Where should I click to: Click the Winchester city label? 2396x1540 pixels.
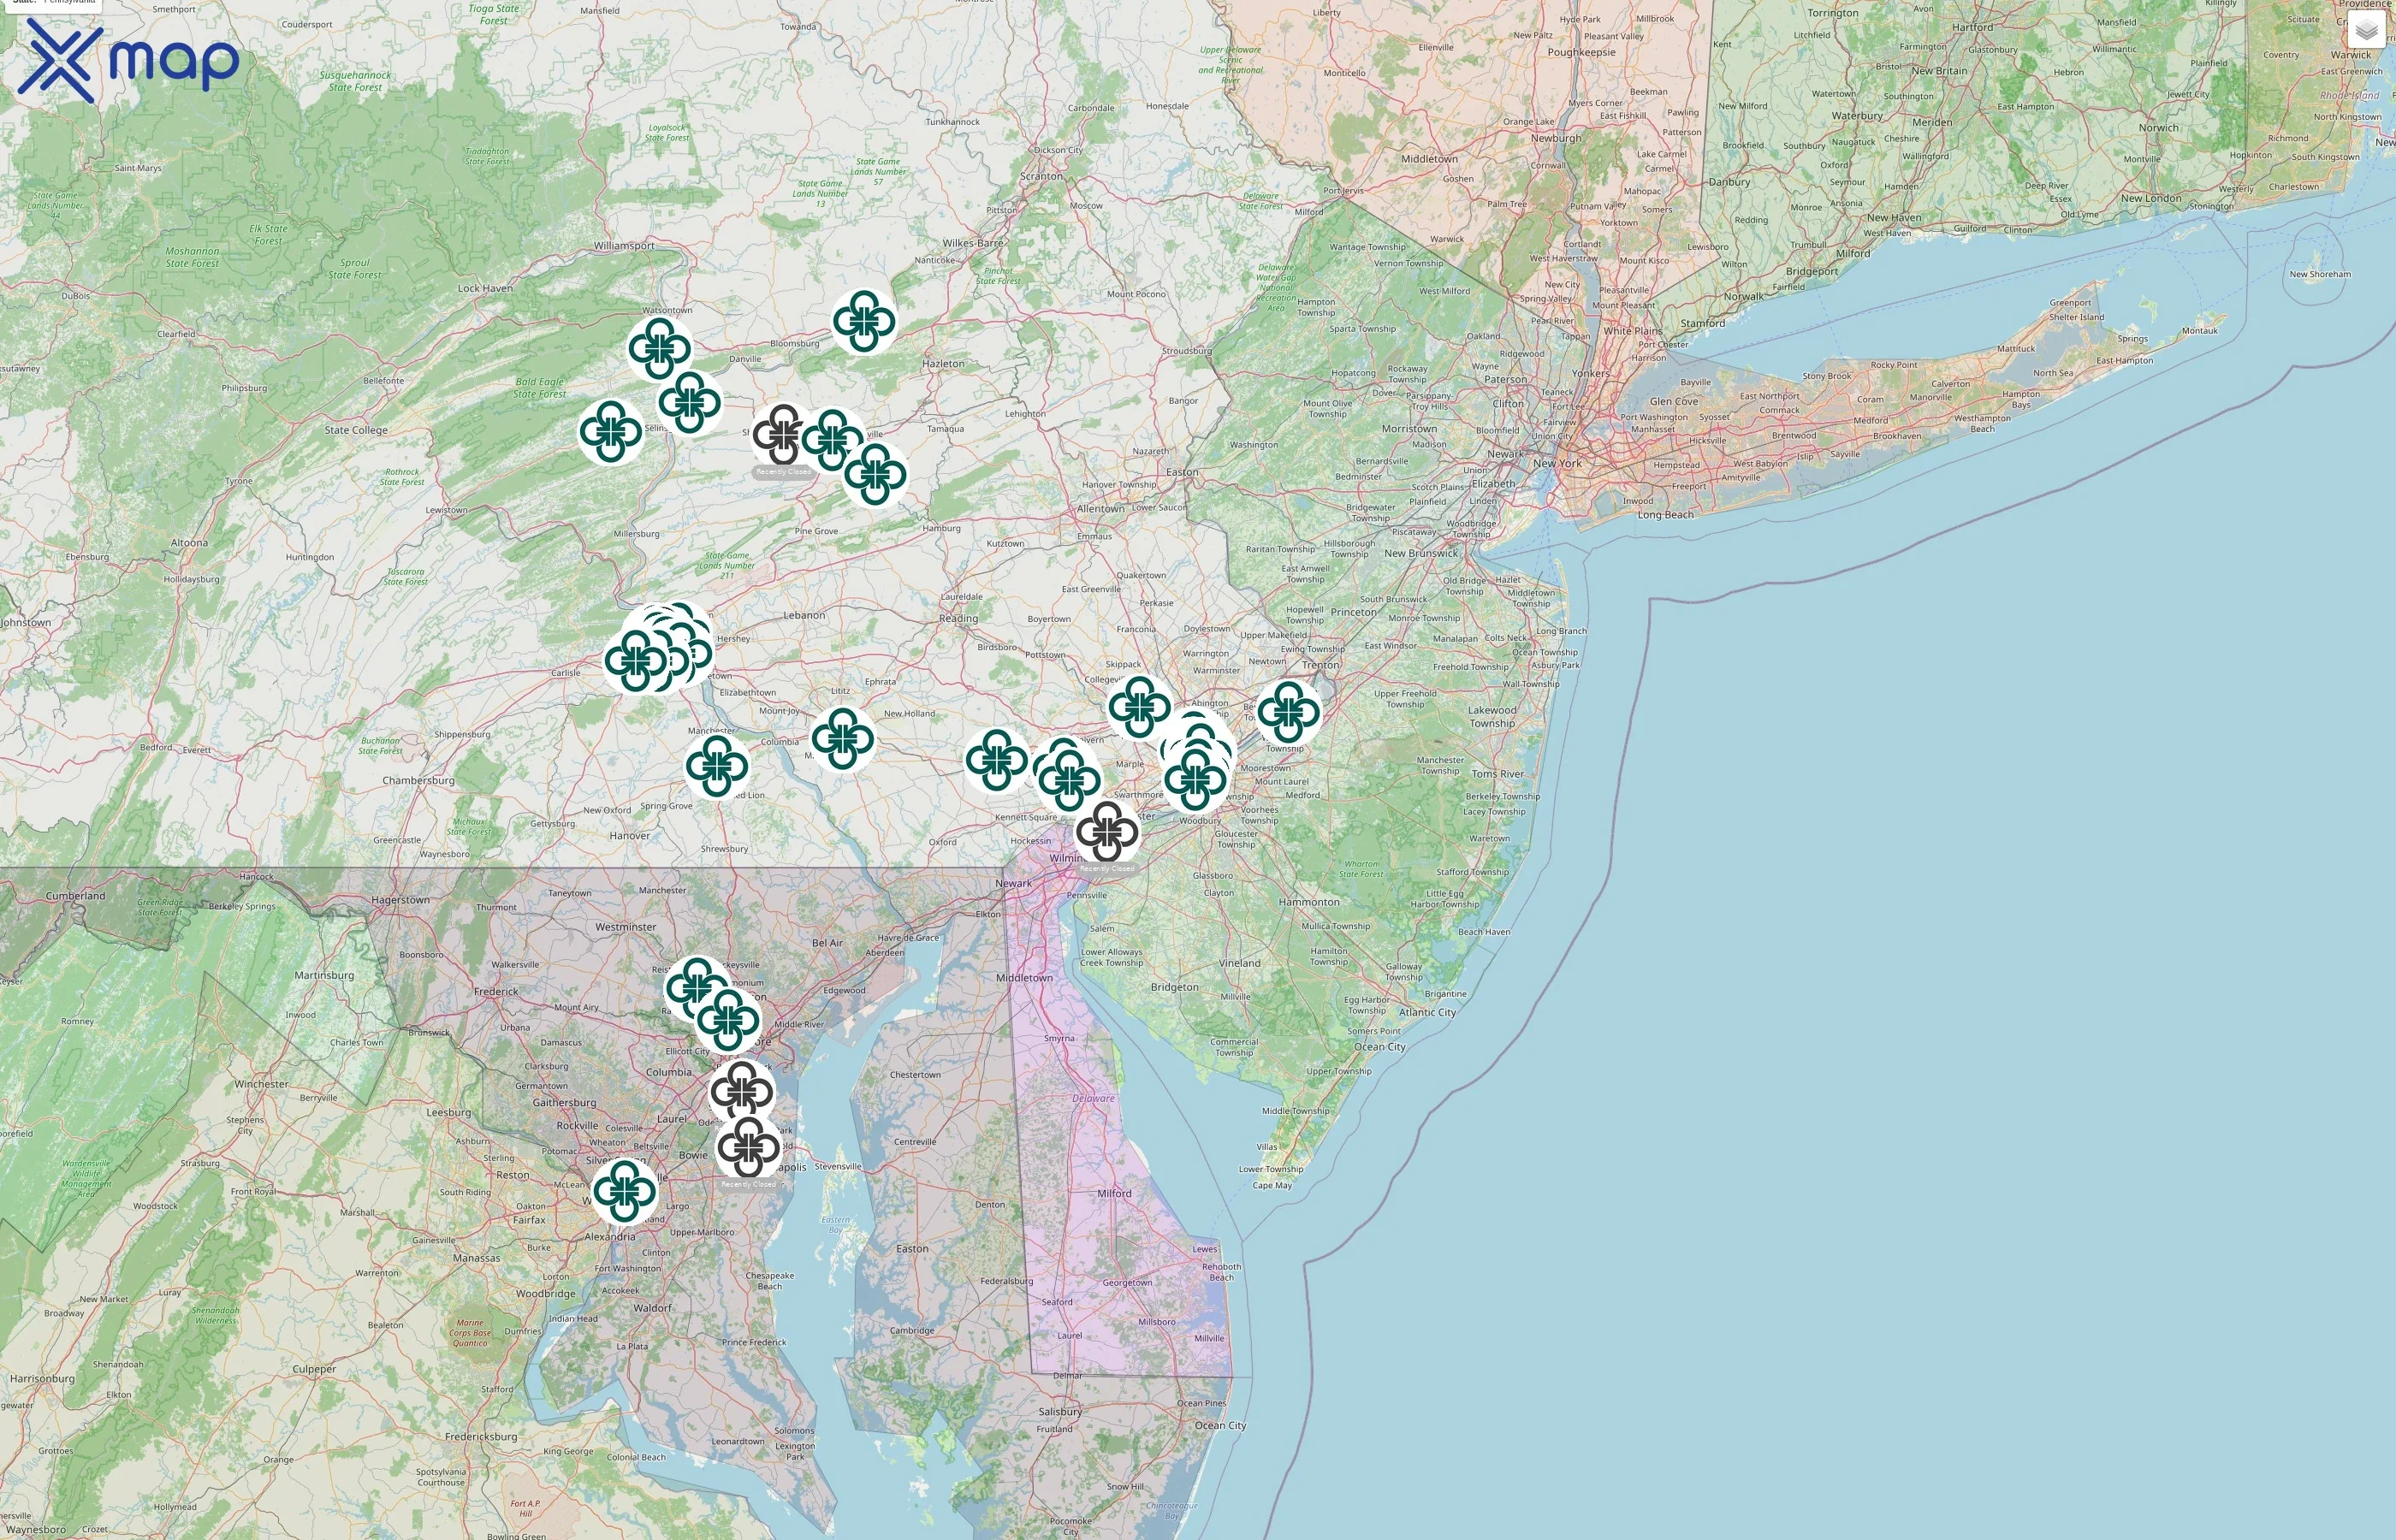pyautogui.click(x=261, y=1084)
